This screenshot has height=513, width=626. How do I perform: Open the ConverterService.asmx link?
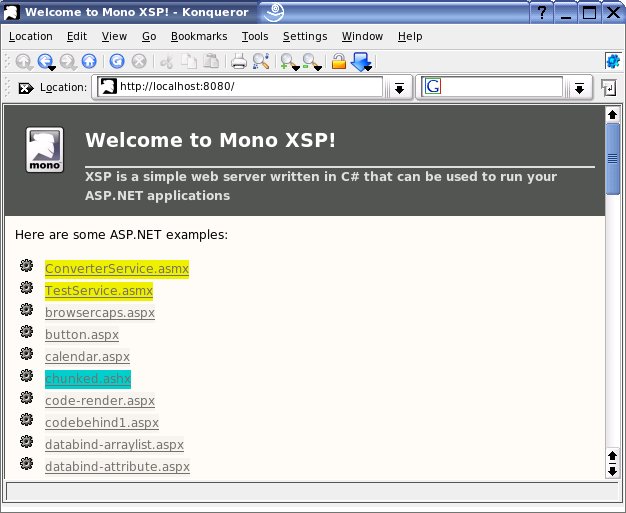pyautogui.click(x=117, y=269)
